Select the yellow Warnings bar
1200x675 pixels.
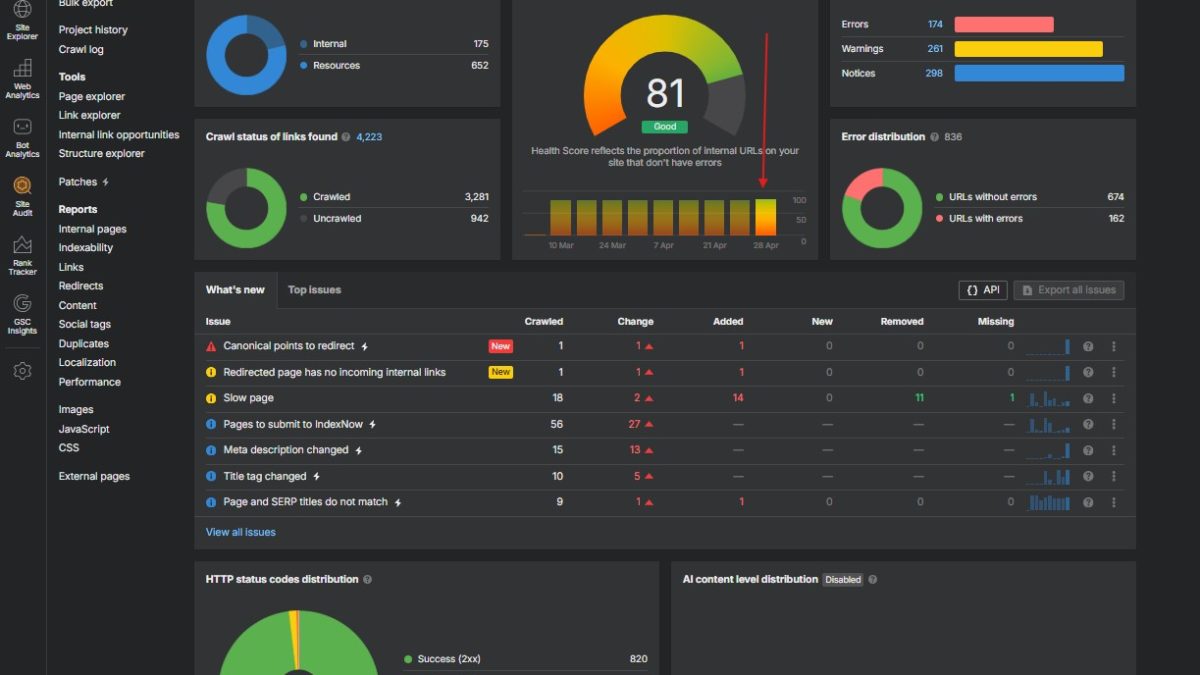tap(1029, 49)
